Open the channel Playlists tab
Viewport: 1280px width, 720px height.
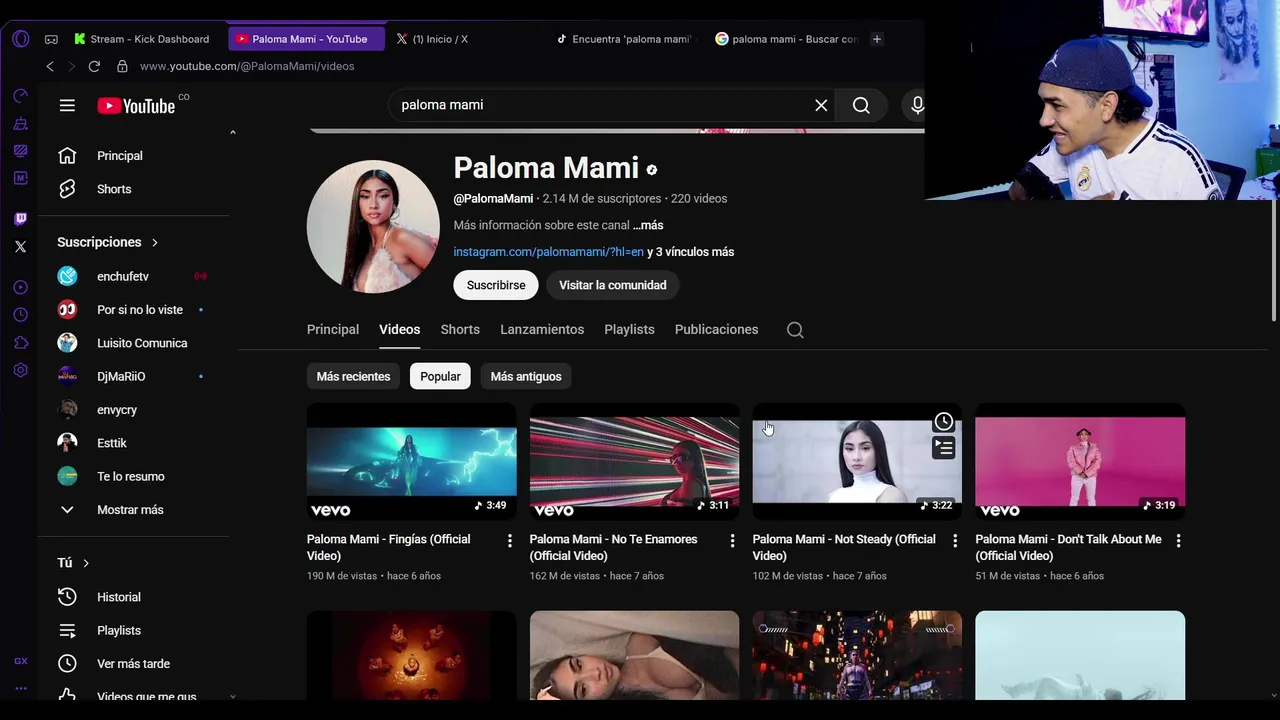click(x=629, y=330)
